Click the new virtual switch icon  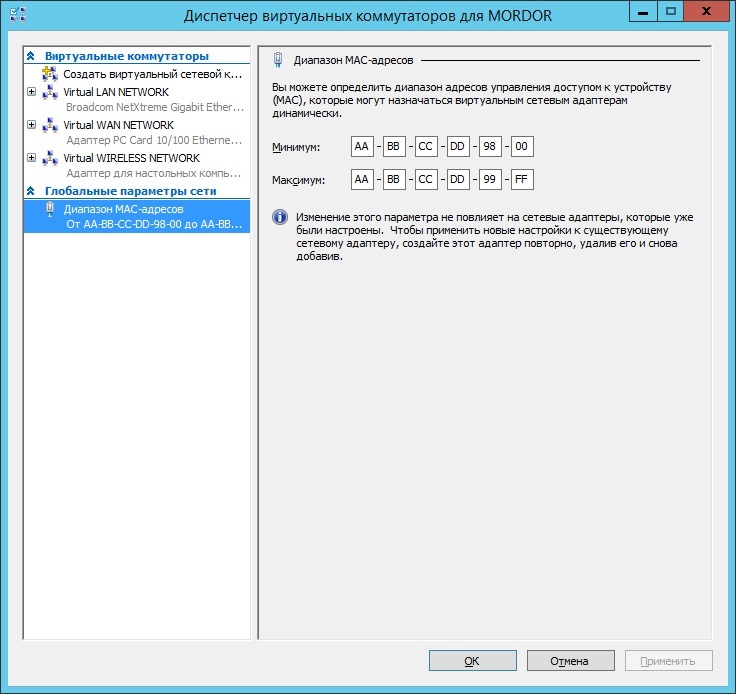50,75
